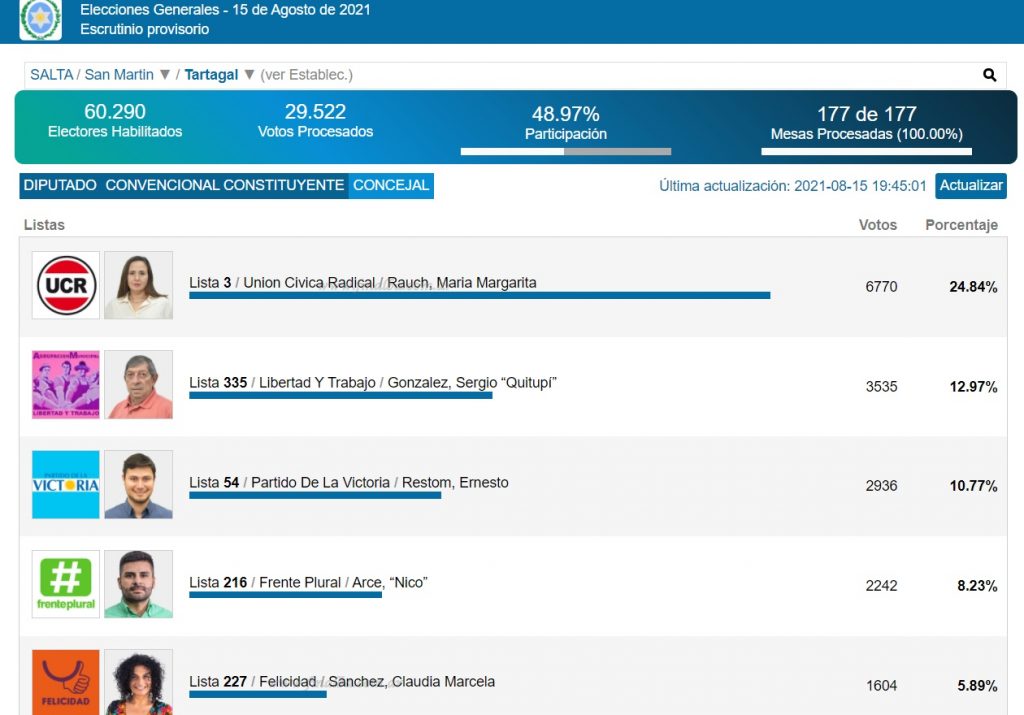Click the SALTA breadcrumb link
Image resolution: width=1024 pixels, height=715 pixels.
(51, 75)
